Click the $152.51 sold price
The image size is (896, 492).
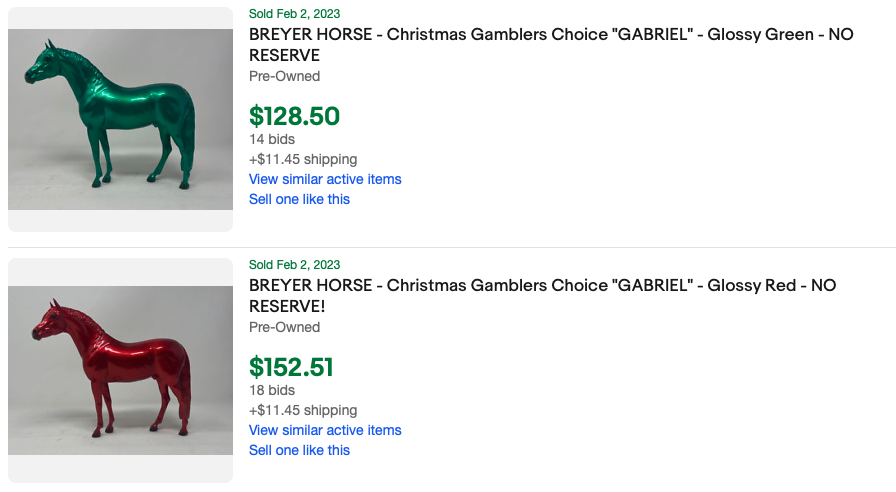pyautogui.click(x=291, y=367)
